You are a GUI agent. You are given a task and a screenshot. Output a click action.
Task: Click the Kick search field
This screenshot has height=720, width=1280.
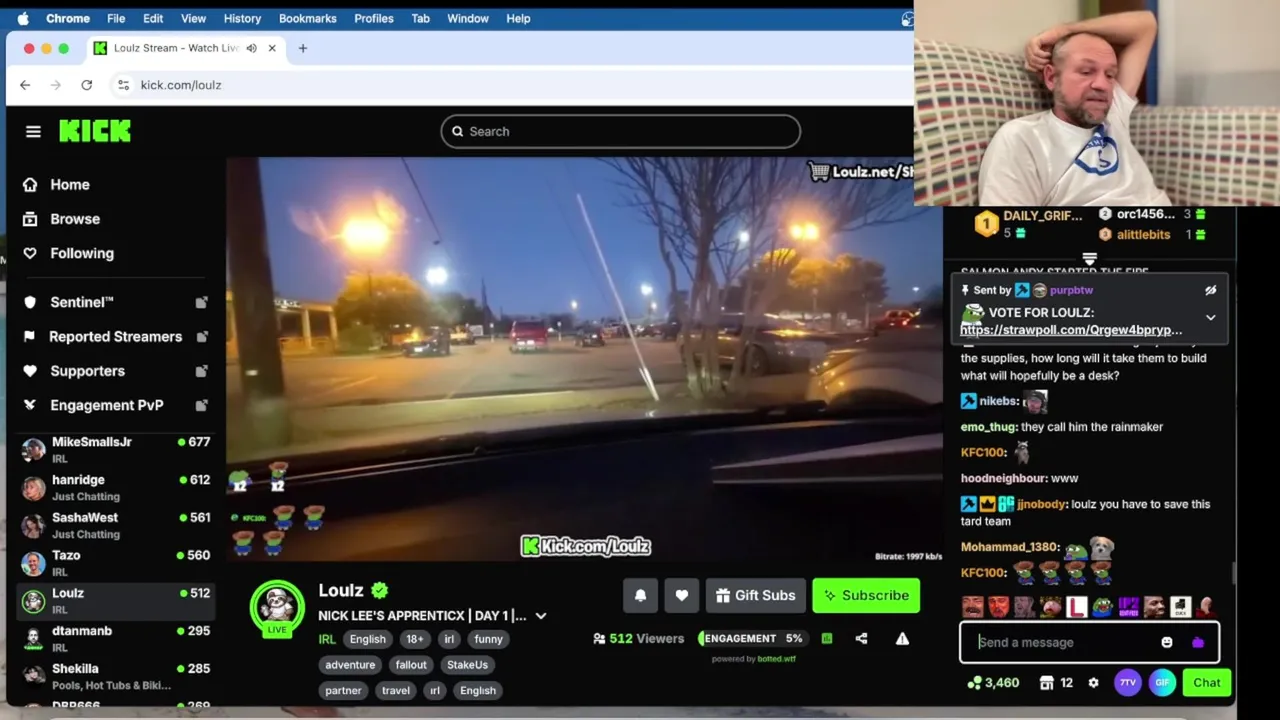click(620, 131)
